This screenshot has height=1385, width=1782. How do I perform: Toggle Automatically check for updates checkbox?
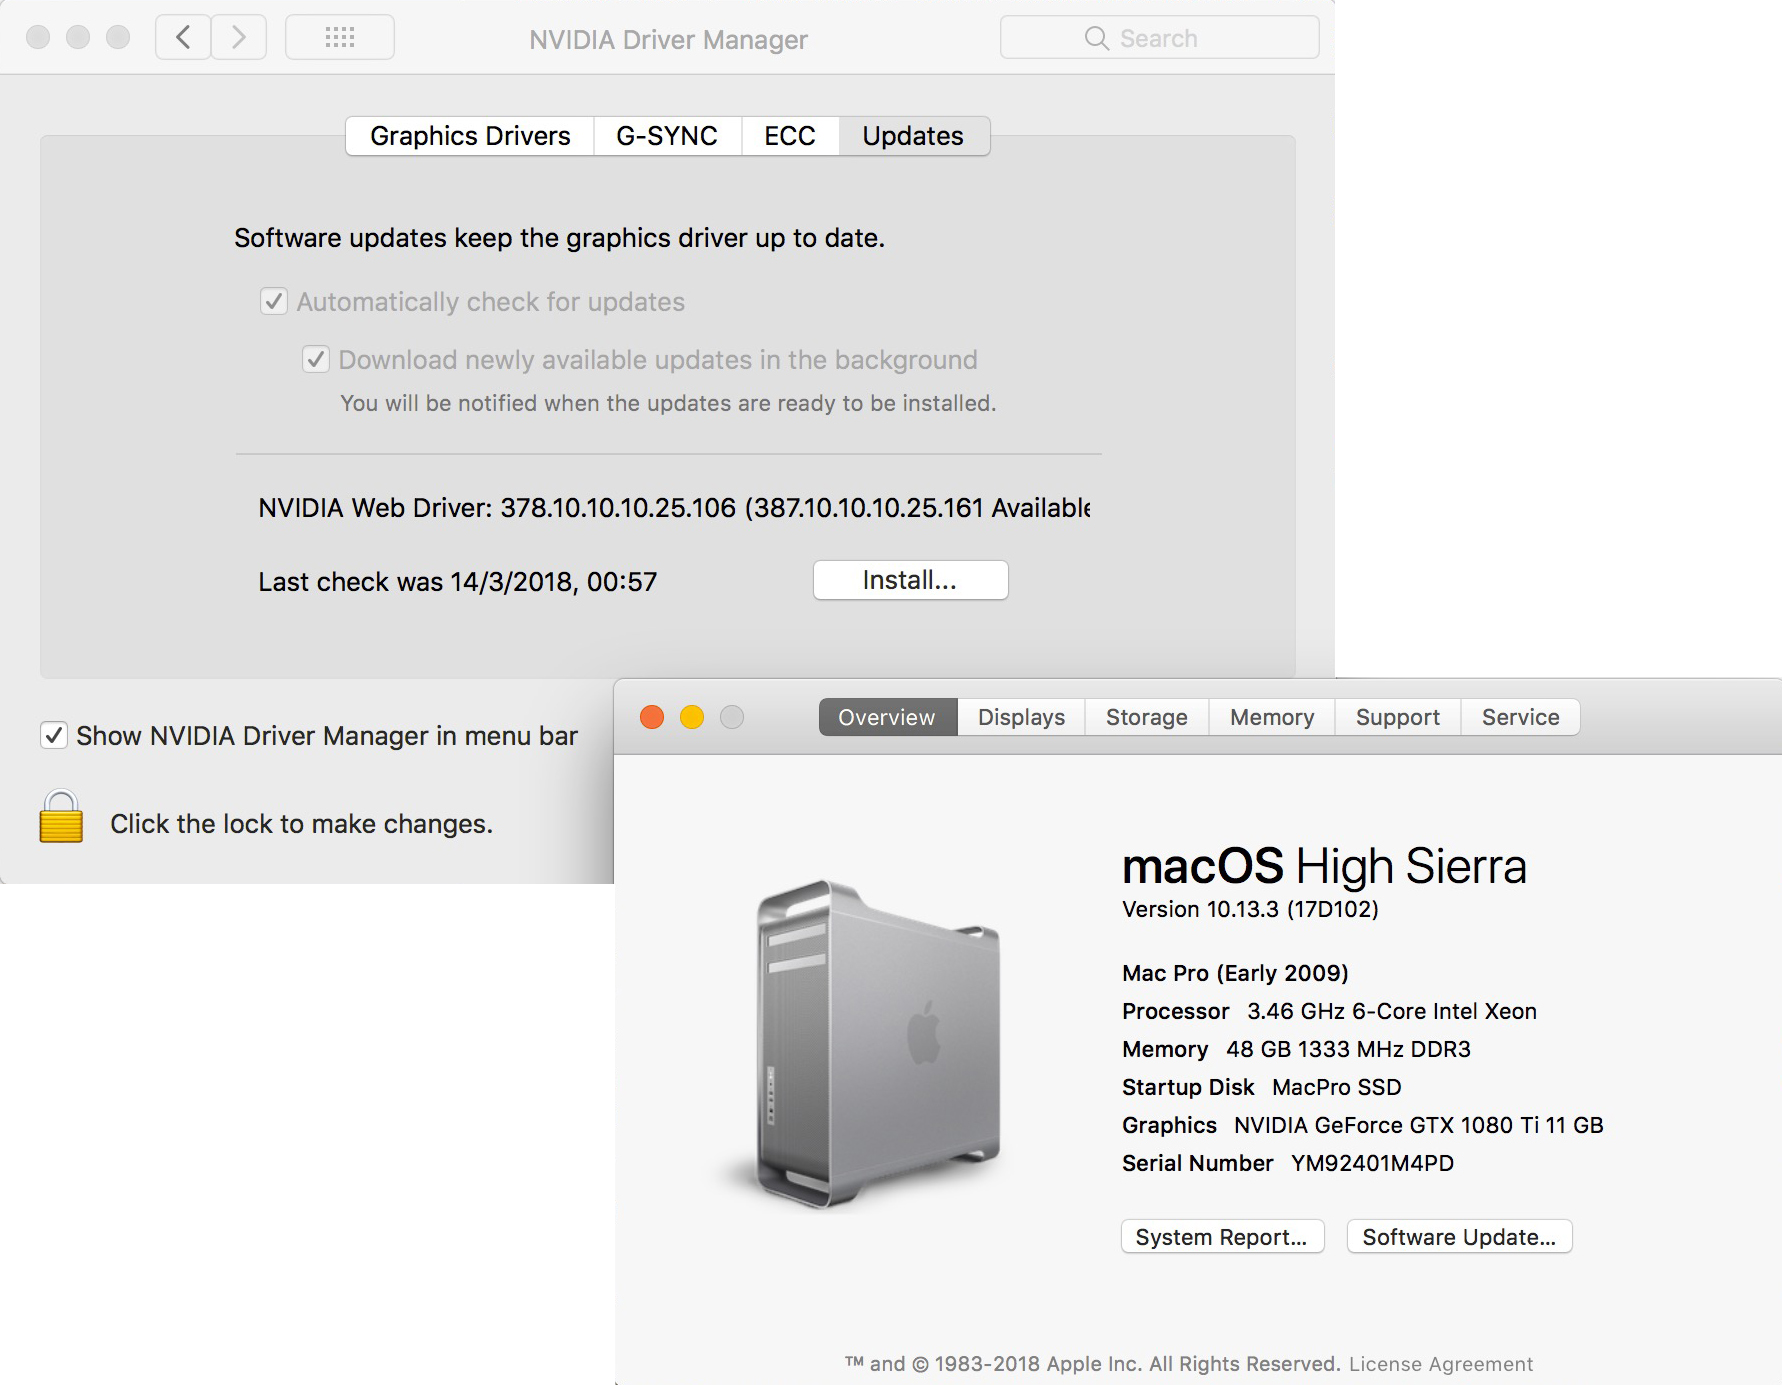tap(274, 301)
